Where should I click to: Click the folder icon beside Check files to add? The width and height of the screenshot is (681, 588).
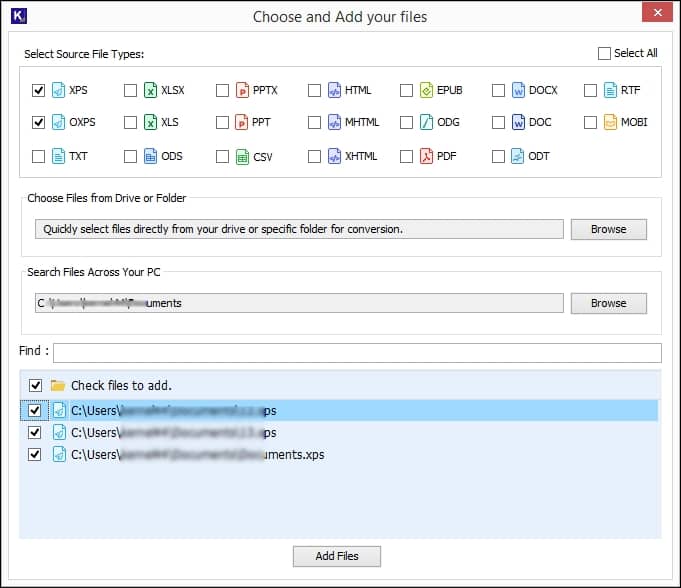pyautogui.click(x=58, y=385)
